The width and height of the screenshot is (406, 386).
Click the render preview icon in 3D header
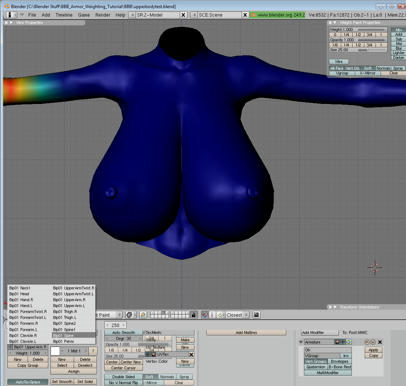coord(256,315)
